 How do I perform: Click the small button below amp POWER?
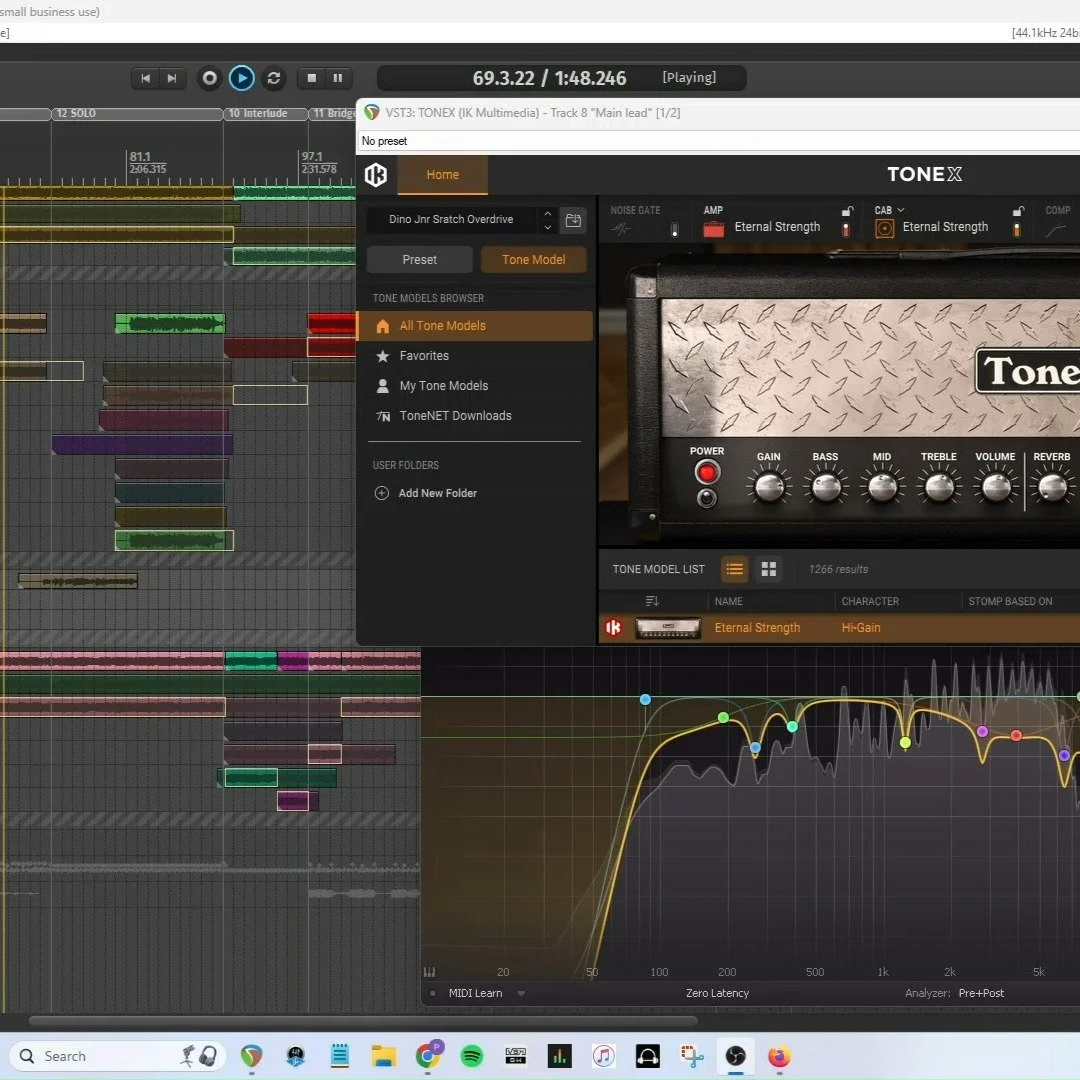[x=707, y=498]
